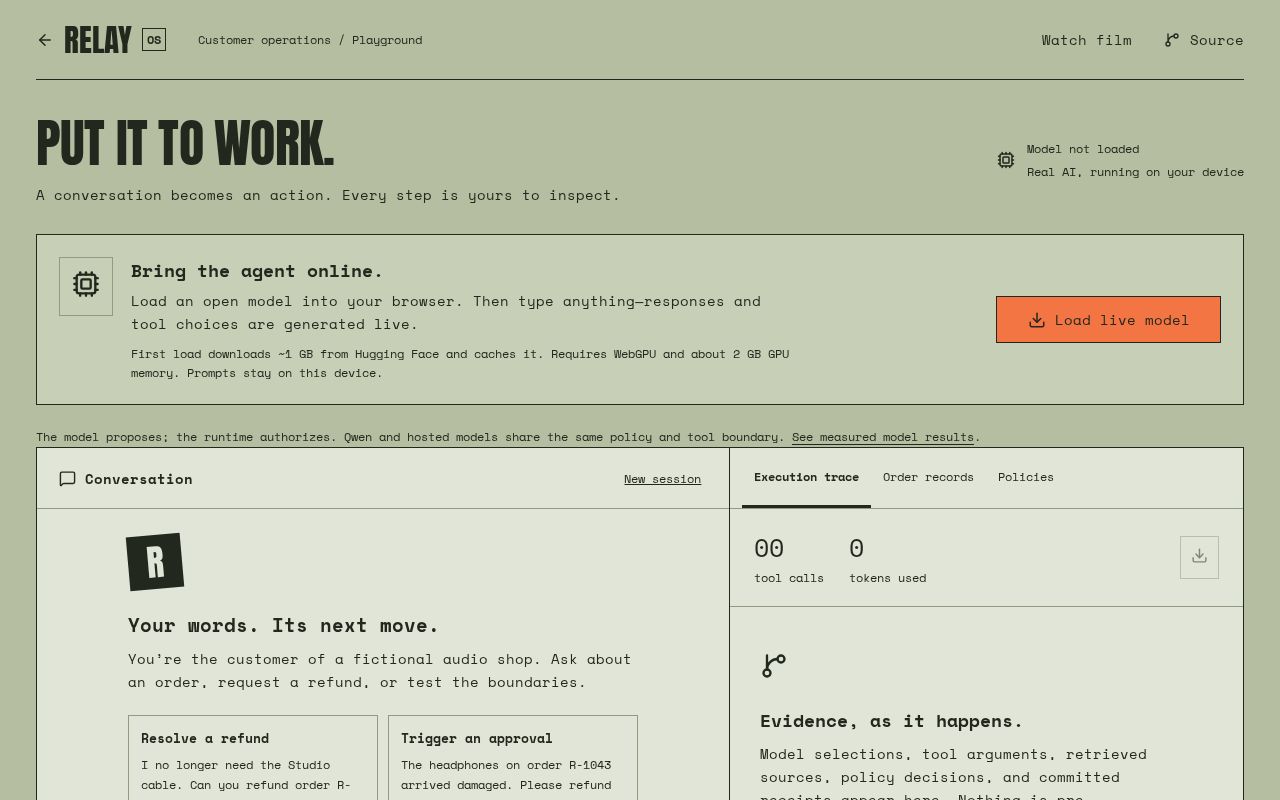This screenshot has width=1280, height=800.
Task: Click the Real AI, running on your device text
Action: (1135, 172)
